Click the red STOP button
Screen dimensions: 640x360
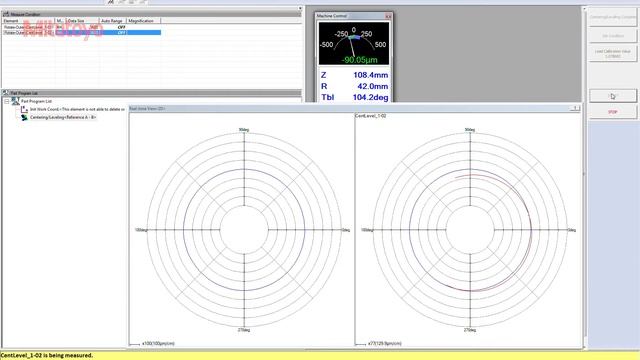click(613, 112)
